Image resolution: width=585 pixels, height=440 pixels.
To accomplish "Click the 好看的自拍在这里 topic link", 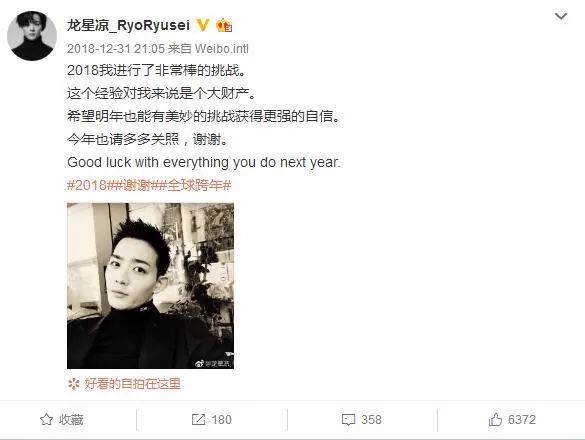I will tap(132, 384).
